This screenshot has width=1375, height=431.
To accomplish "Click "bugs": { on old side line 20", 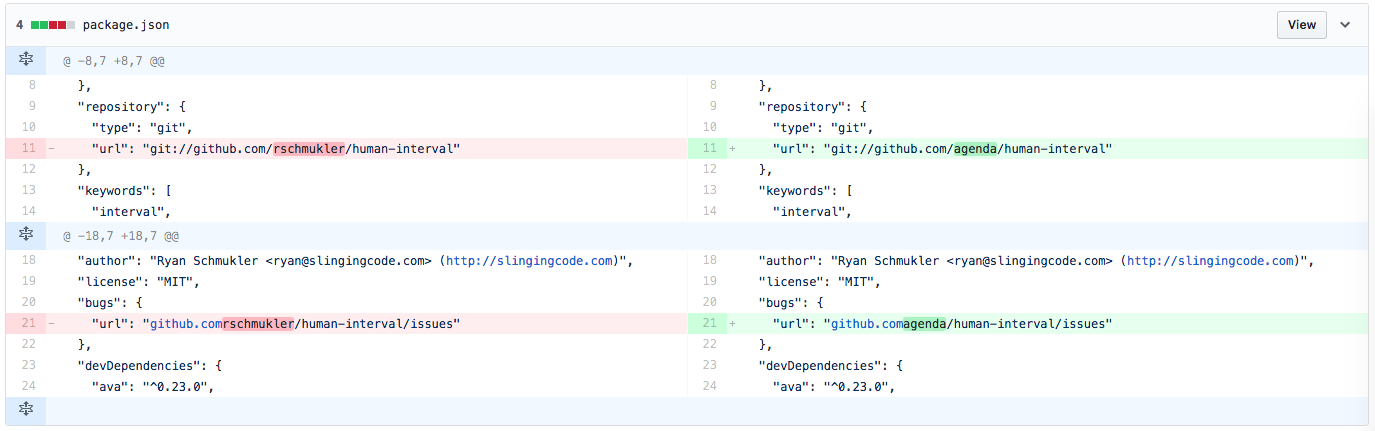I will coord(109,302).
